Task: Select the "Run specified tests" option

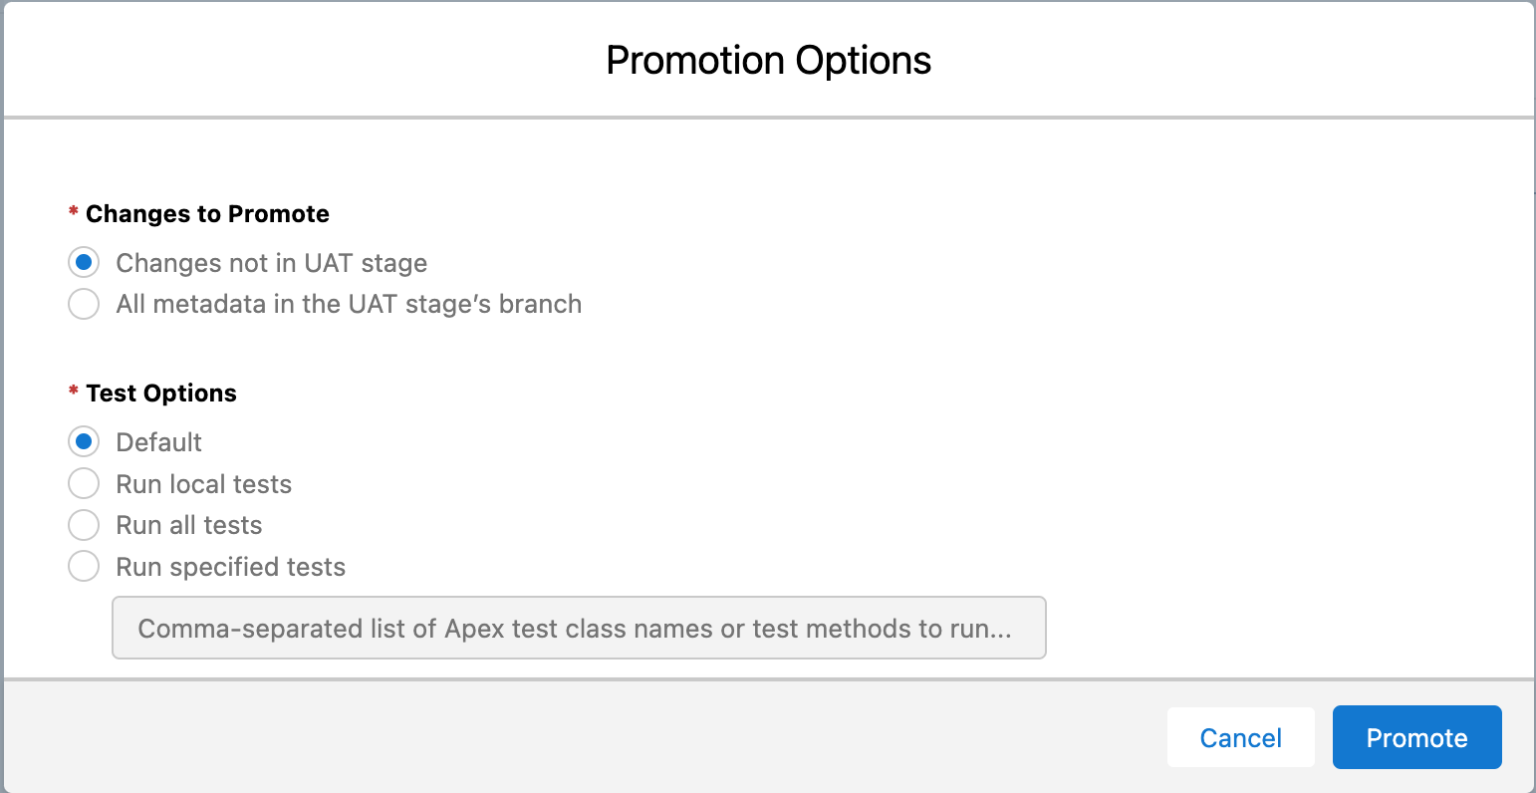Action: (84, 566)
